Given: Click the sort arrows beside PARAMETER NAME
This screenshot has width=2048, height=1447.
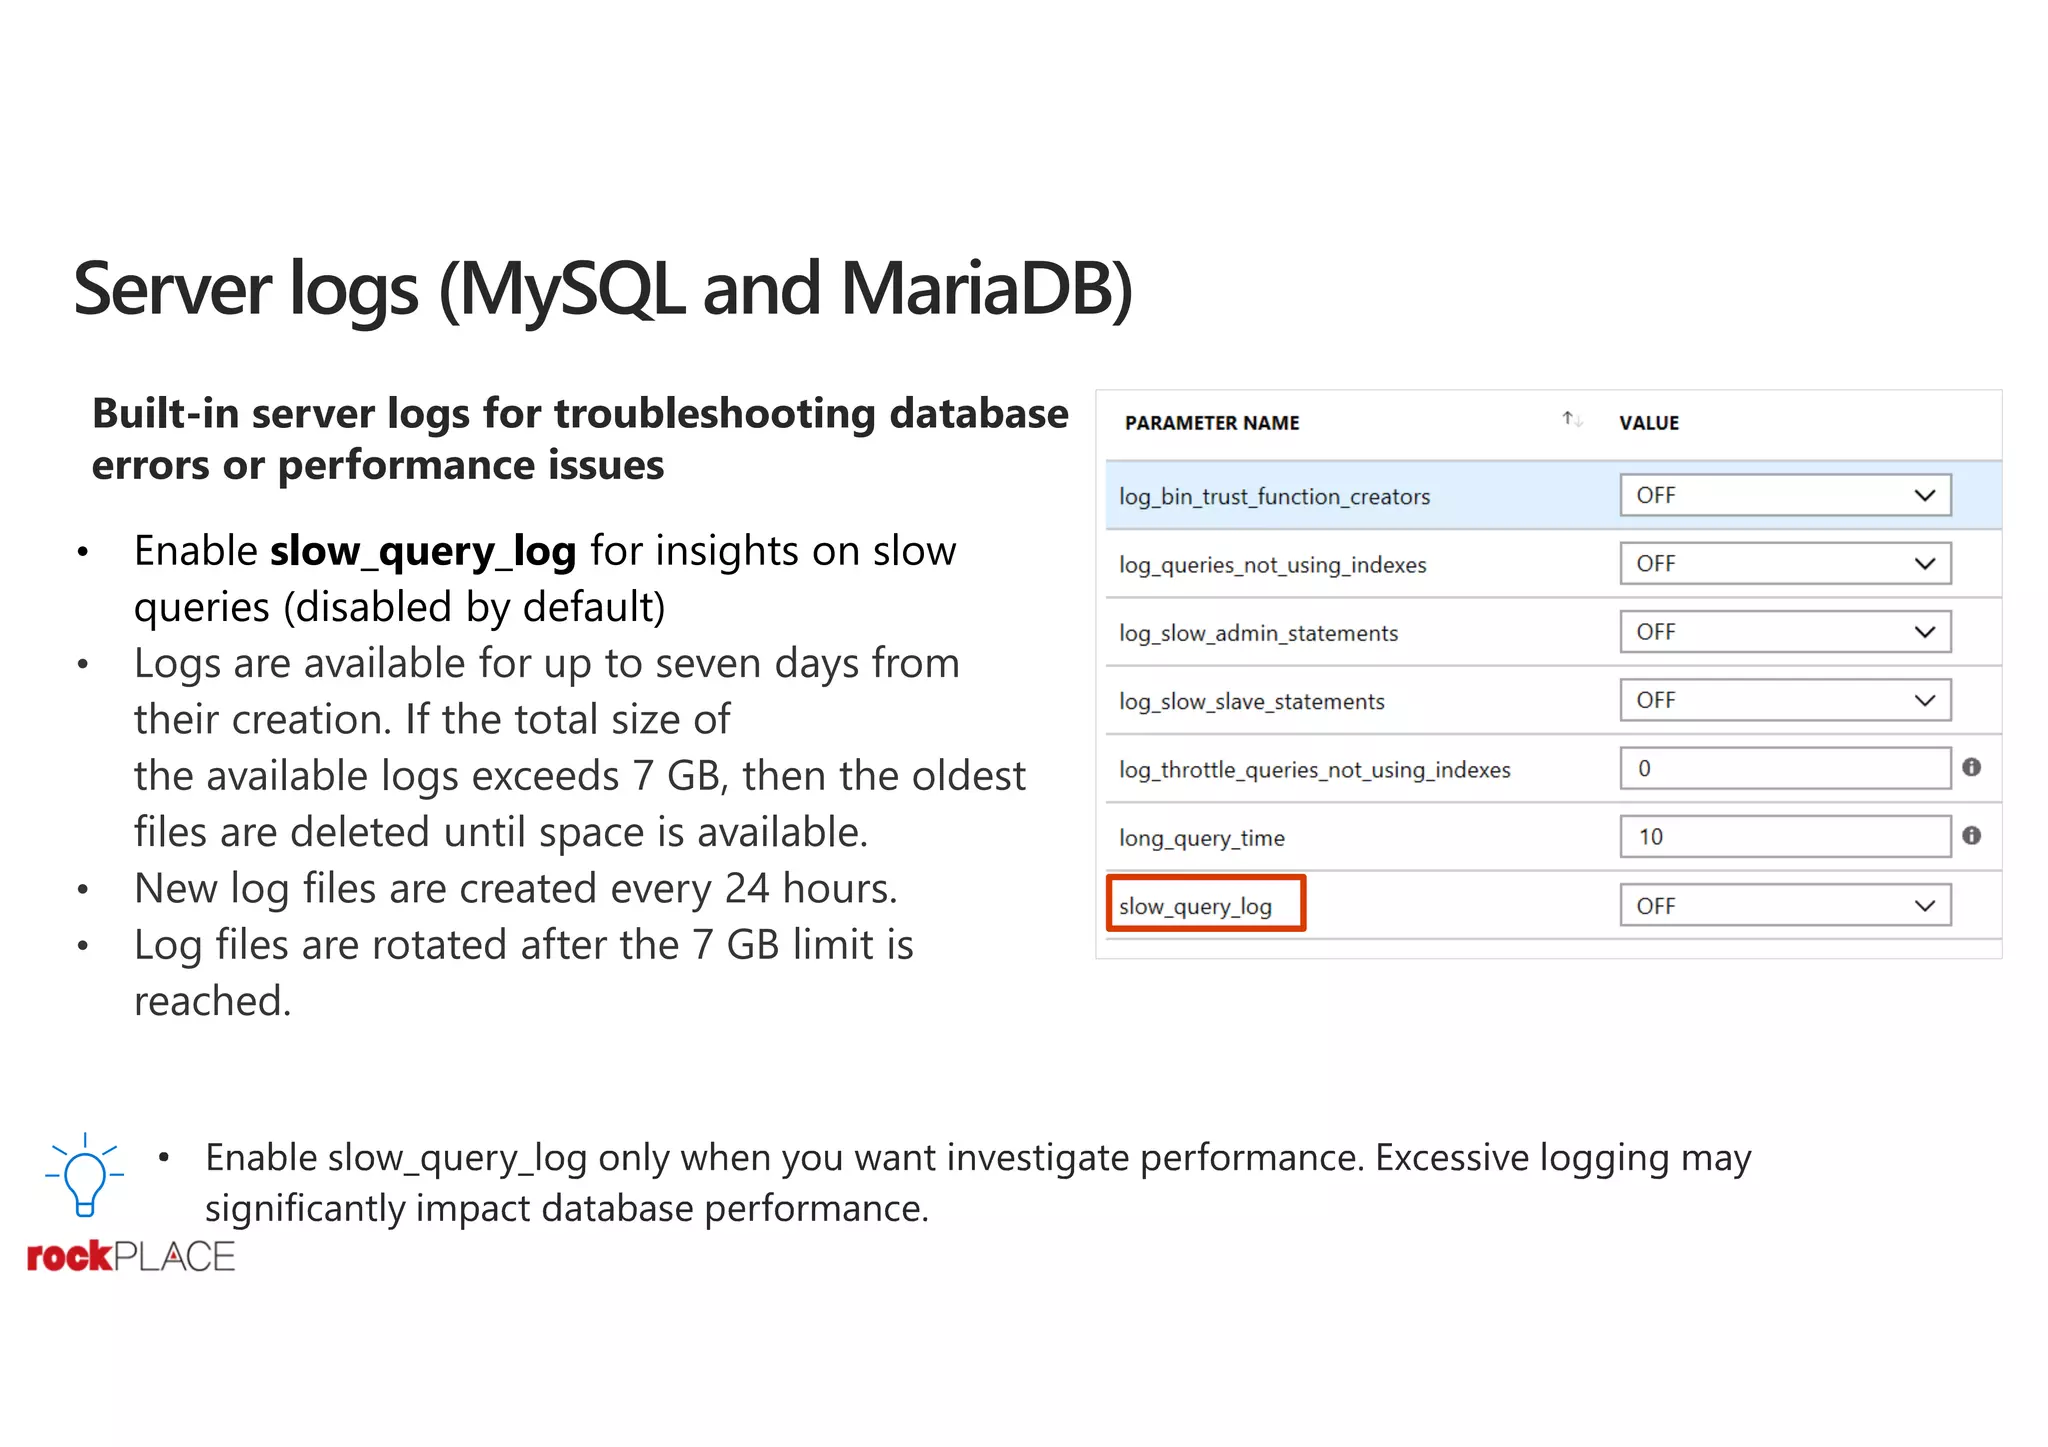Looking at the screenshot, I should tap(1572, 420).
